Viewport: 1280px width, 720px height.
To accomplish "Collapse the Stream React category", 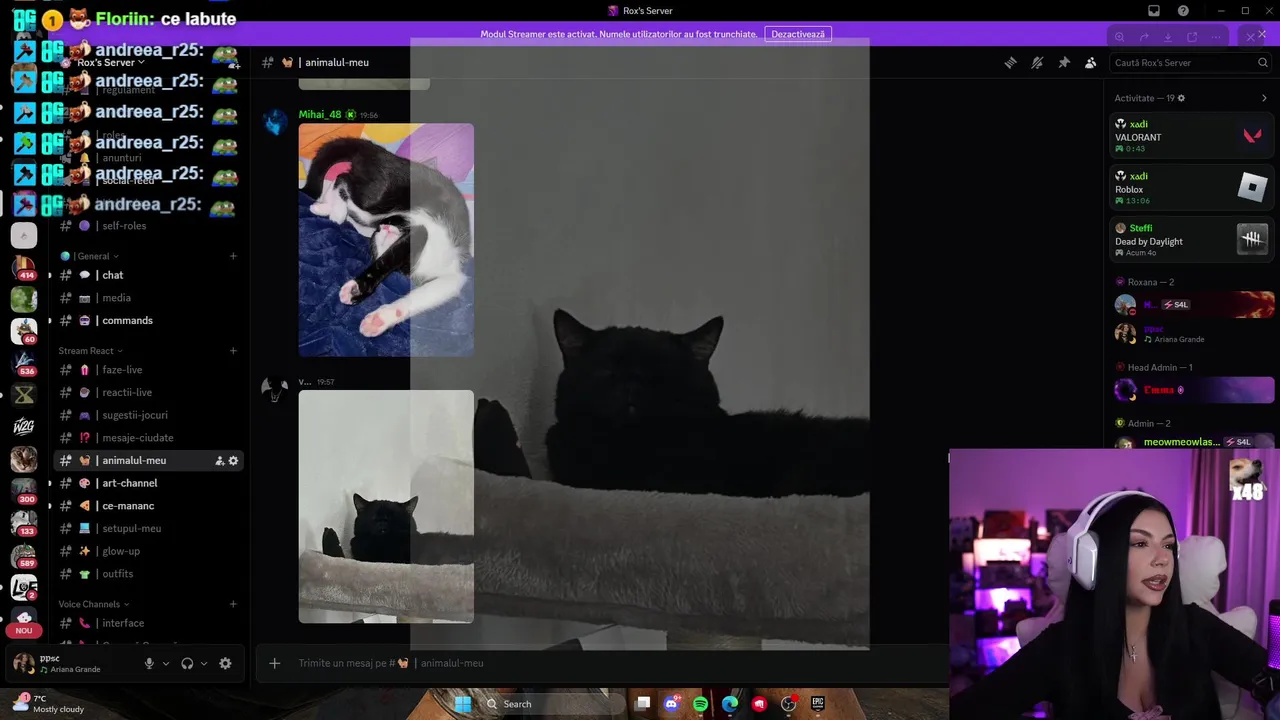I will pyautogui.click(x=90, y=351).
